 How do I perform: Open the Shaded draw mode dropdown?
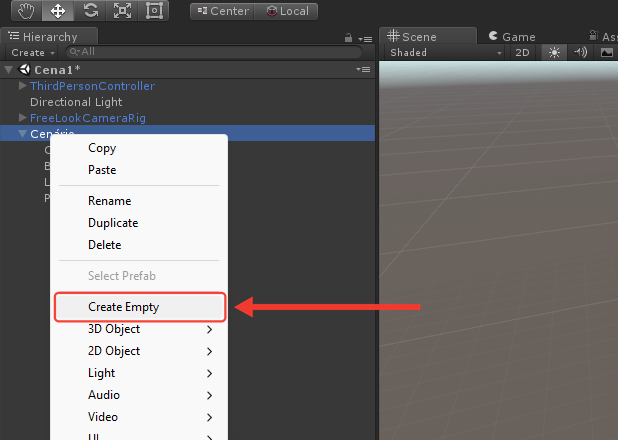point(446,52)
